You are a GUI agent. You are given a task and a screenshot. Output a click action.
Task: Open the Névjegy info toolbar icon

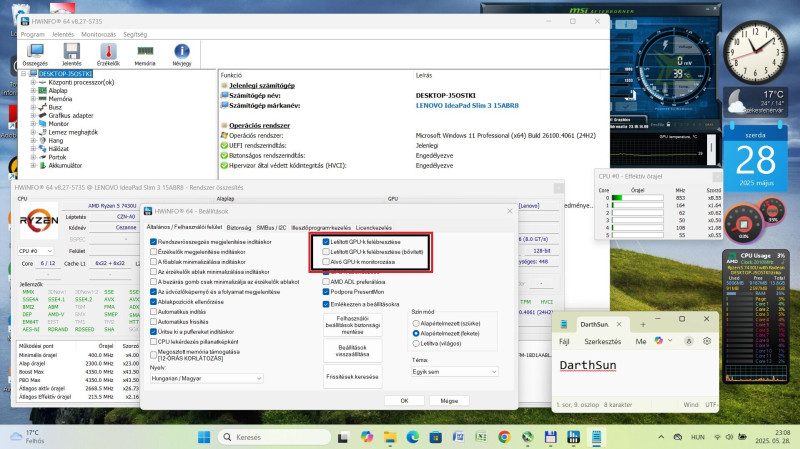point(182,55)
